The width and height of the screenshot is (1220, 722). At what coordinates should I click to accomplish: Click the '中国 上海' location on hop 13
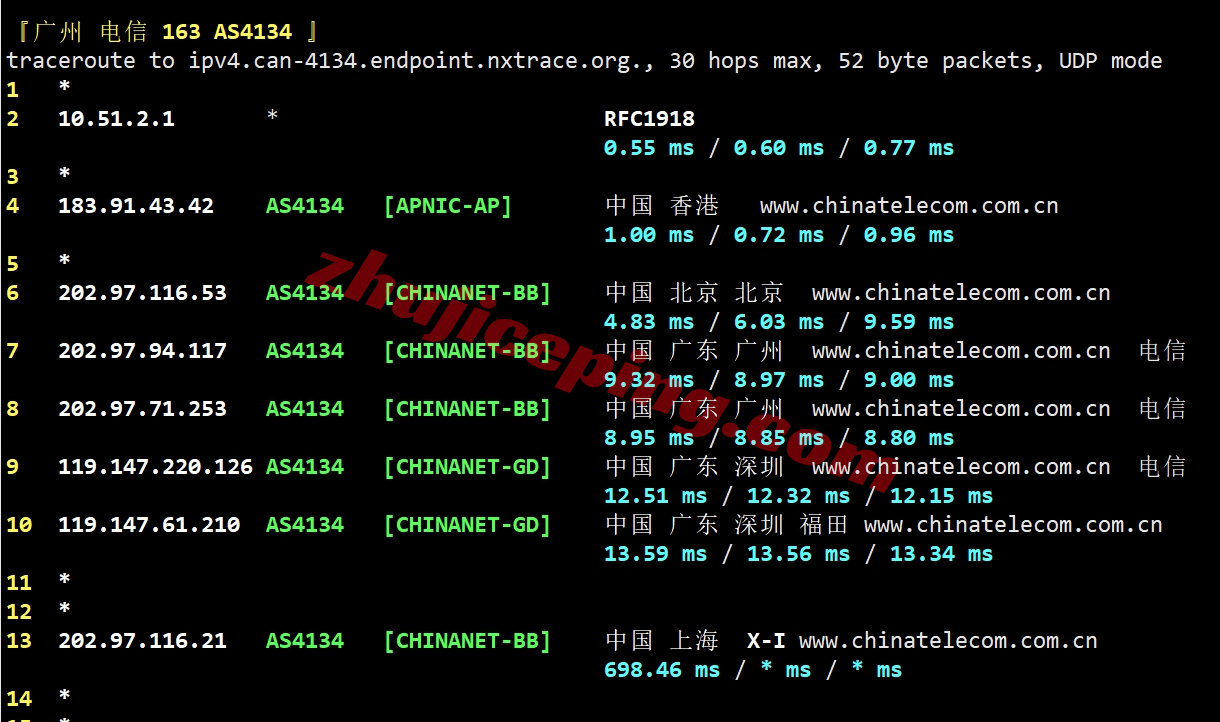pos(662,641)
